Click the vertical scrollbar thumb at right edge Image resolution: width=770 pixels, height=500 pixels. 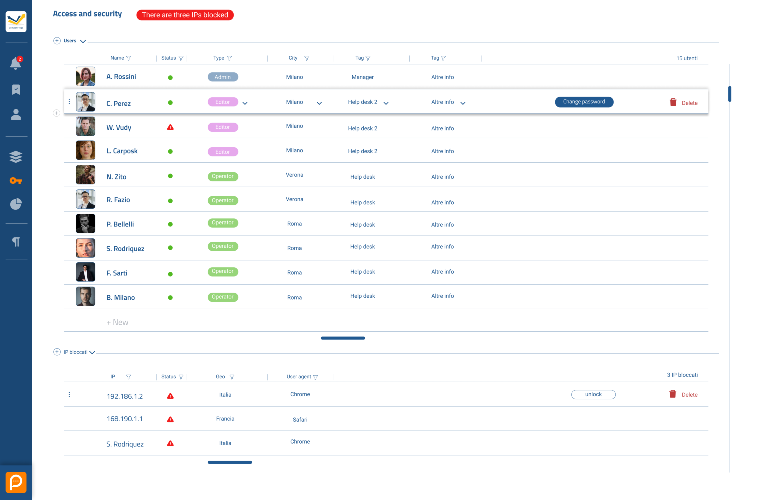[x=729, y=94]
